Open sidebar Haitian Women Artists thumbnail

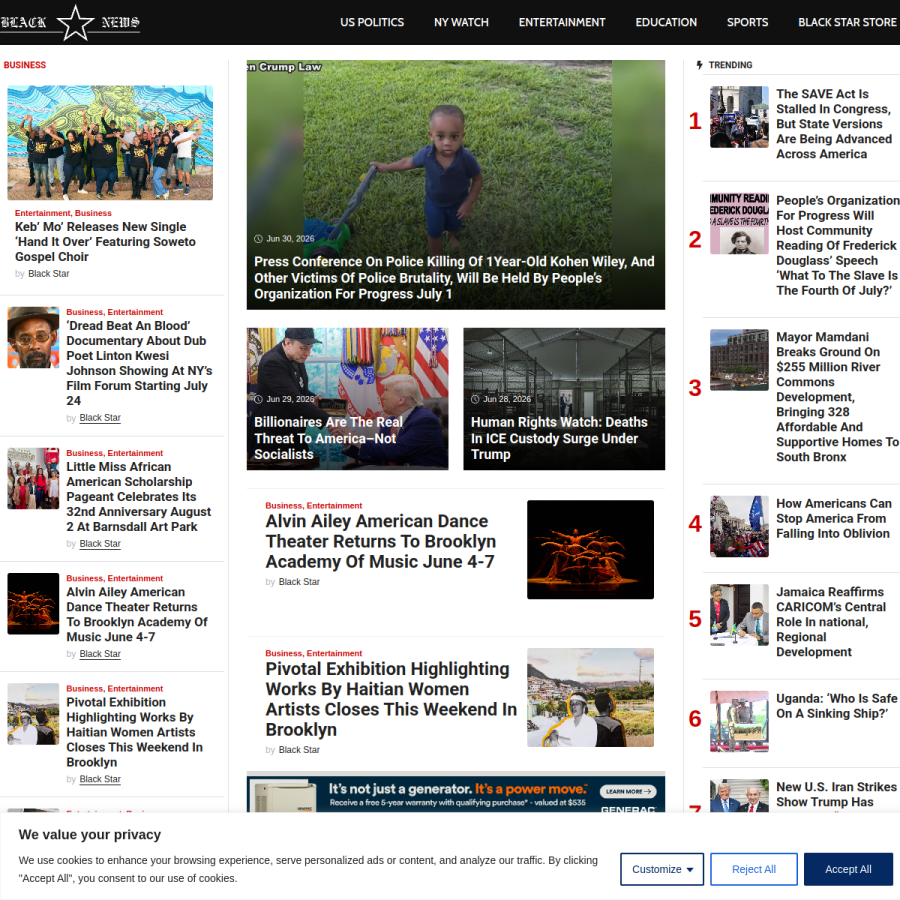pyautogui.click(x=33, y=714)
